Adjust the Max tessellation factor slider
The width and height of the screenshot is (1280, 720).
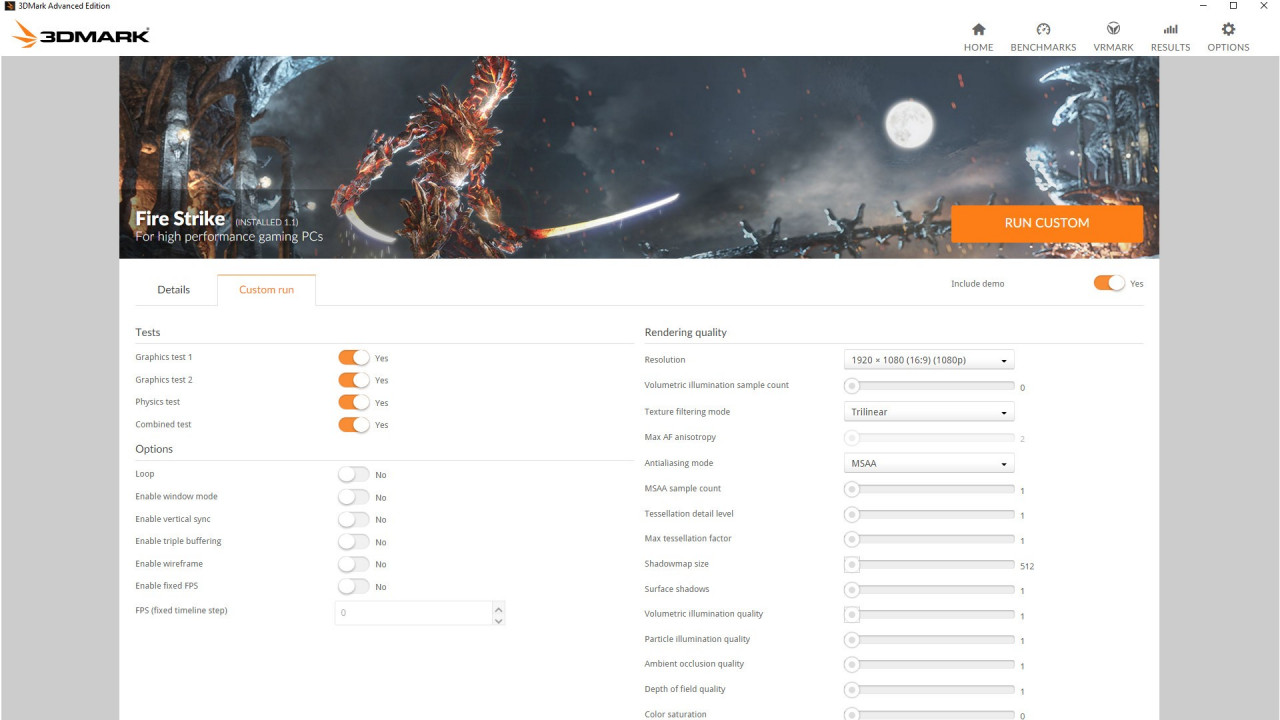pyautogui.click(x=929, y=539)
